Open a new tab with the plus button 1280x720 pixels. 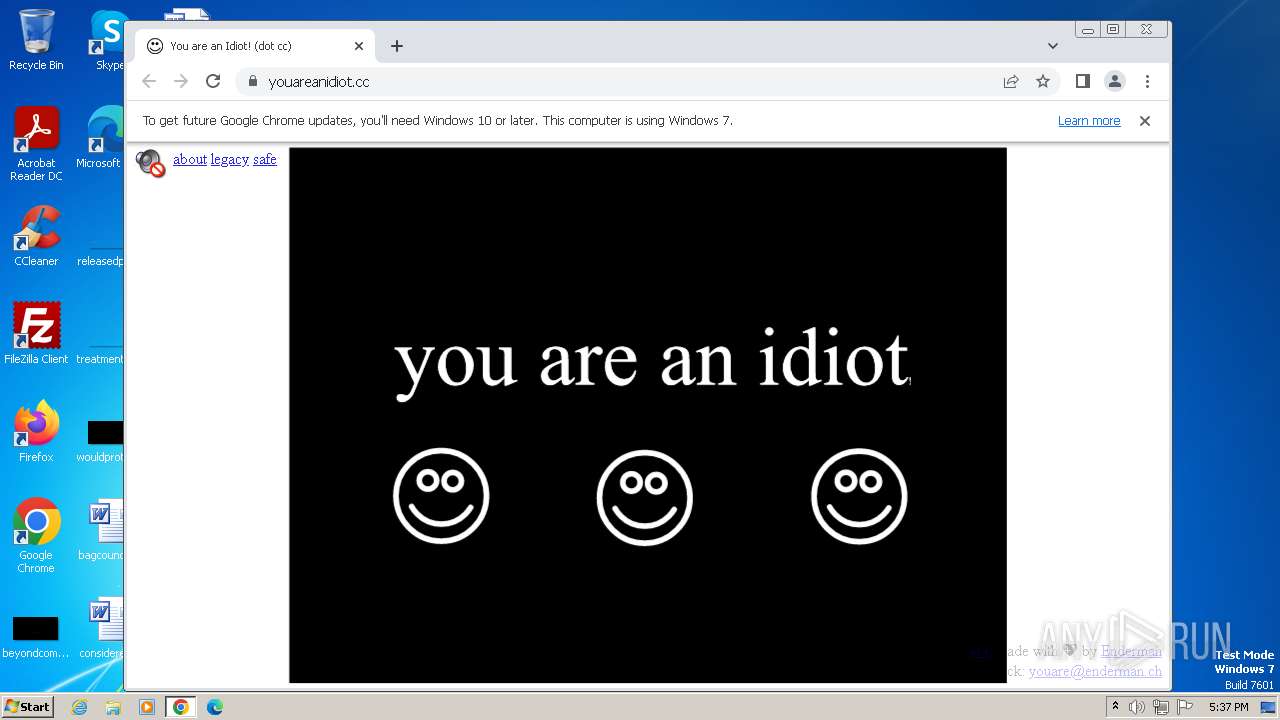(x=397, y=46)
